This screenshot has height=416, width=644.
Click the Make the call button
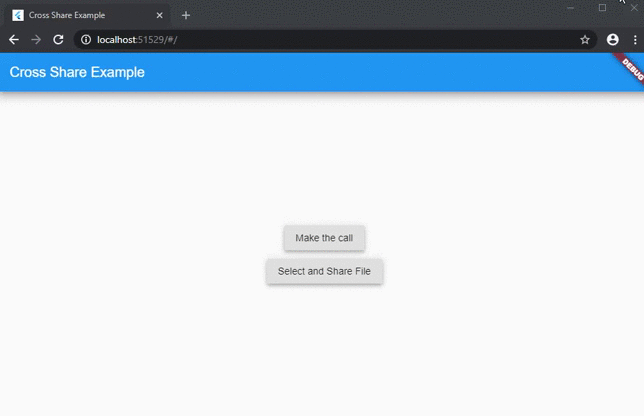(x=324, y=238)
